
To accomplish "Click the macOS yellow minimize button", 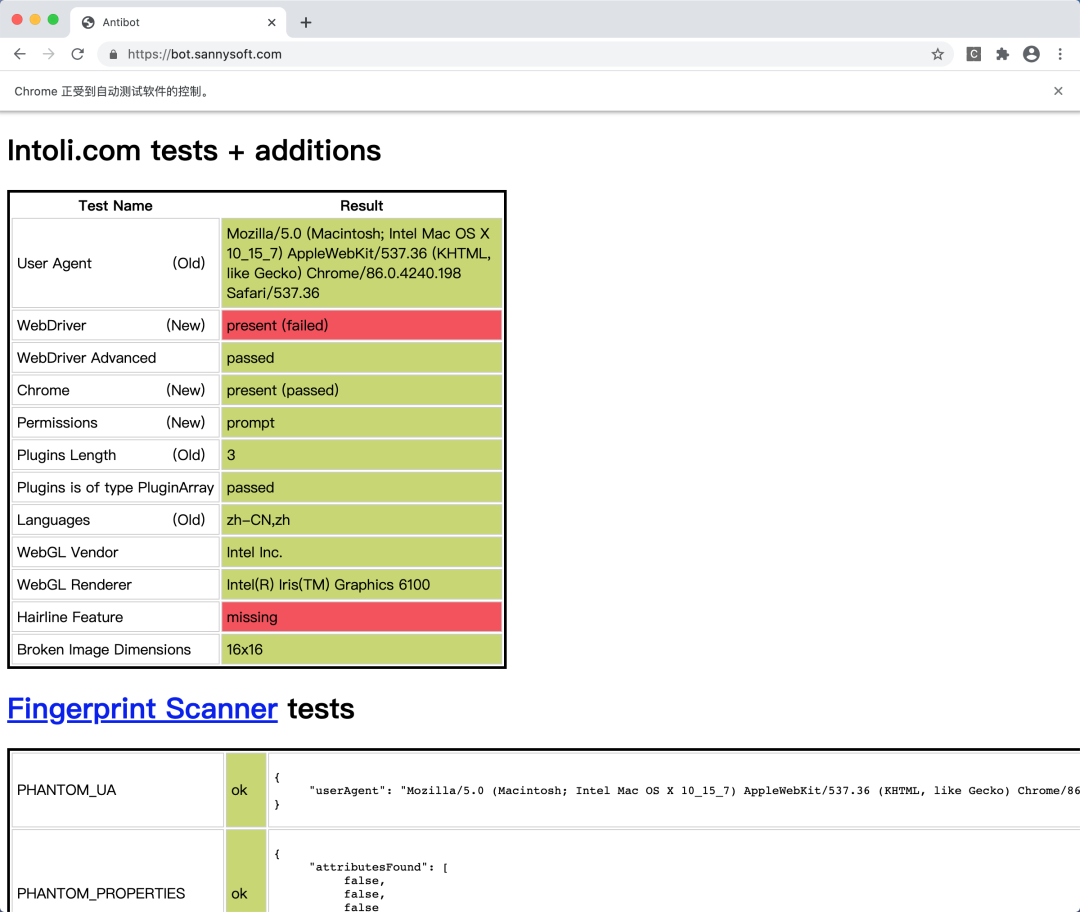I will (x=35, y=20).
